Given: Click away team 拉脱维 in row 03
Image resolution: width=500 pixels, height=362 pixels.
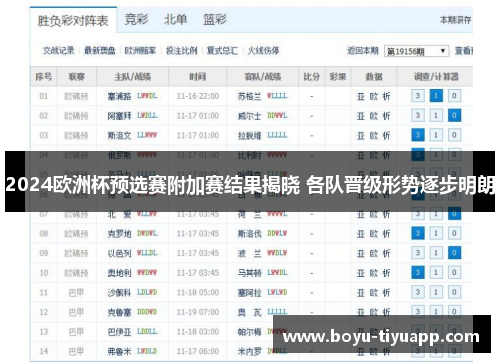Looking at the screenshot, I should (249, 136).
